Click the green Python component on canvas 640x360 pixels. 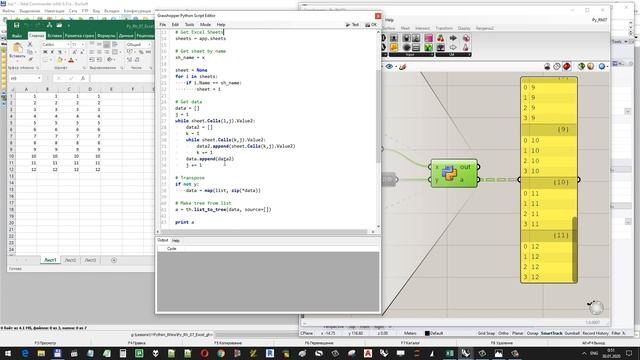pyautogui.click(x=454, y=173)
